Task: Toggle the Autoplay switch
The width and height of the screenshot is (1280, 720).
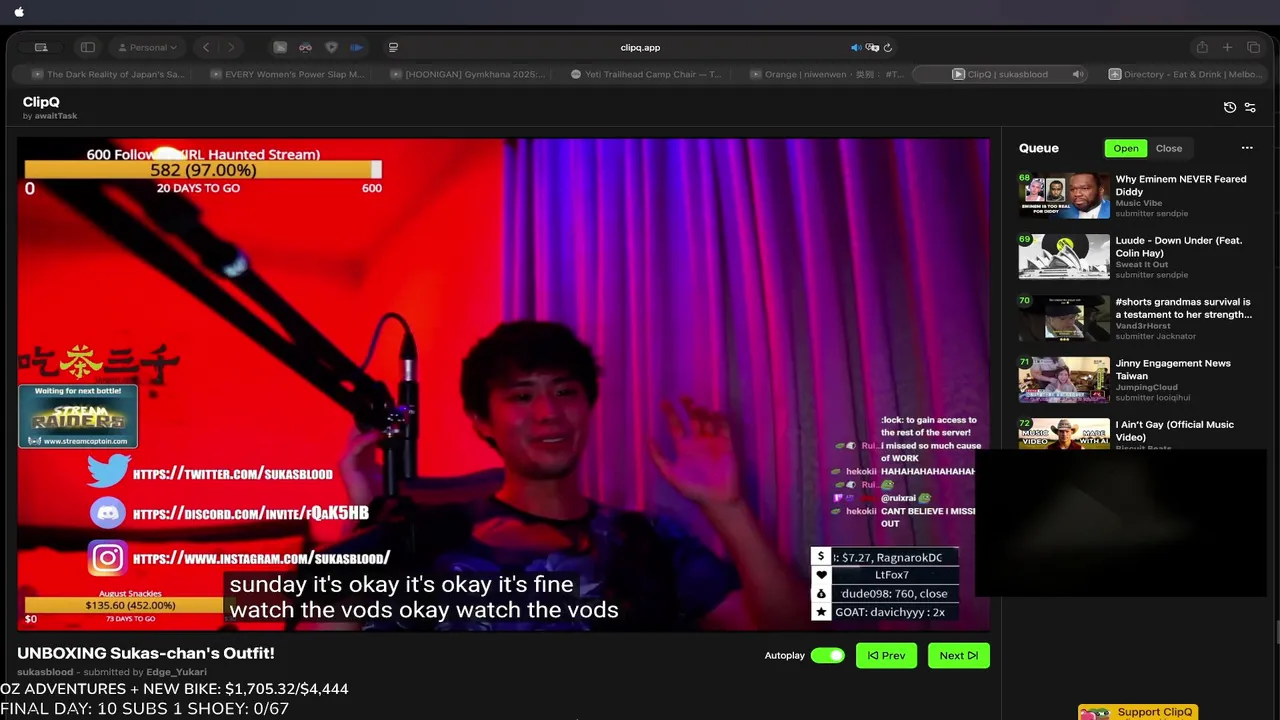Action: [827, 656]
